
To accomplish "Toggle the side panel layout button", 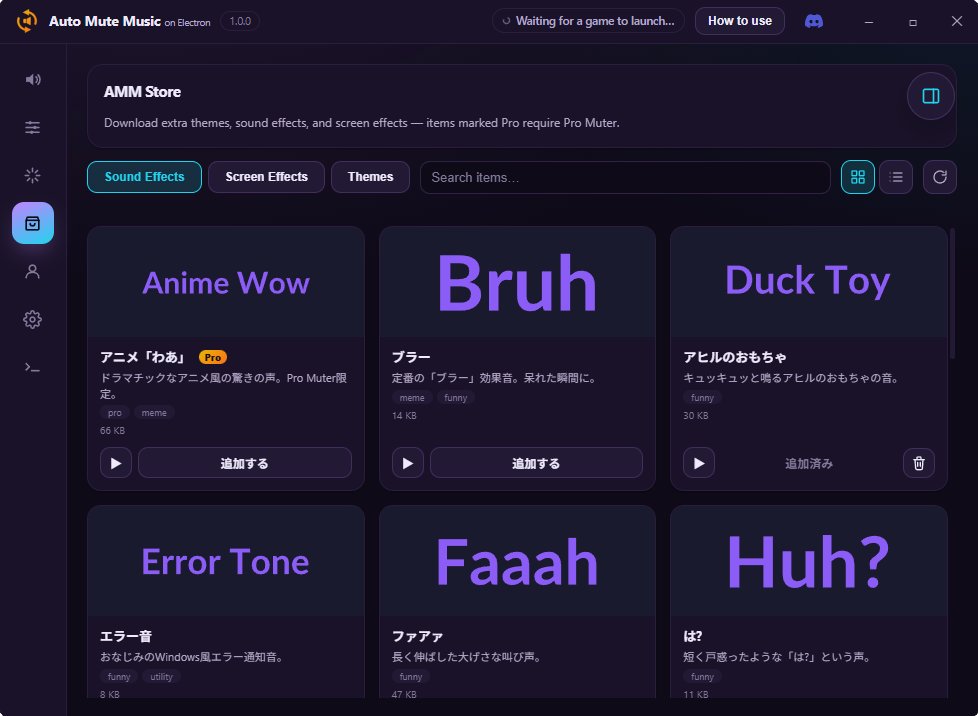I will 931,96.
